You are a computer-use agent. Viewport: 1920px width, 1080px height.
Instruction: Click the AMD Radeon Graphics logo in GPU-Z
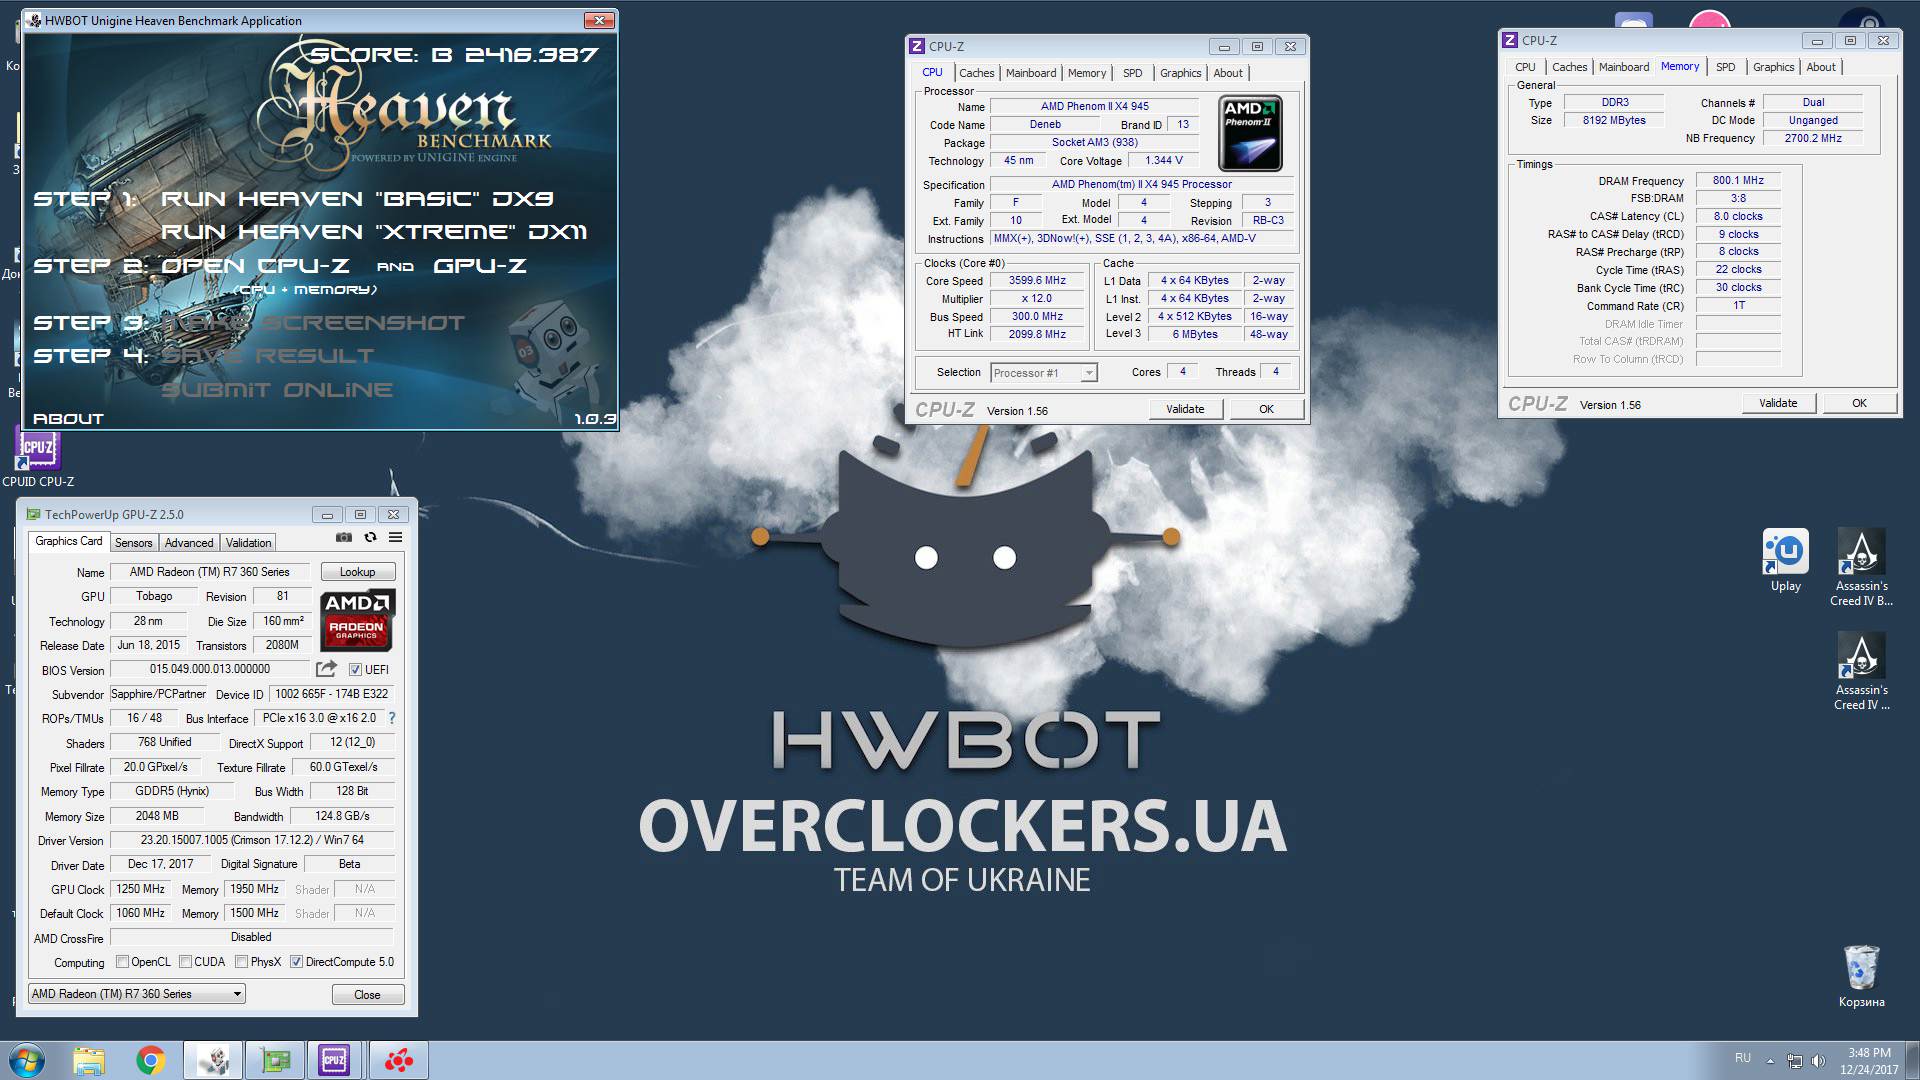point(358,620)
